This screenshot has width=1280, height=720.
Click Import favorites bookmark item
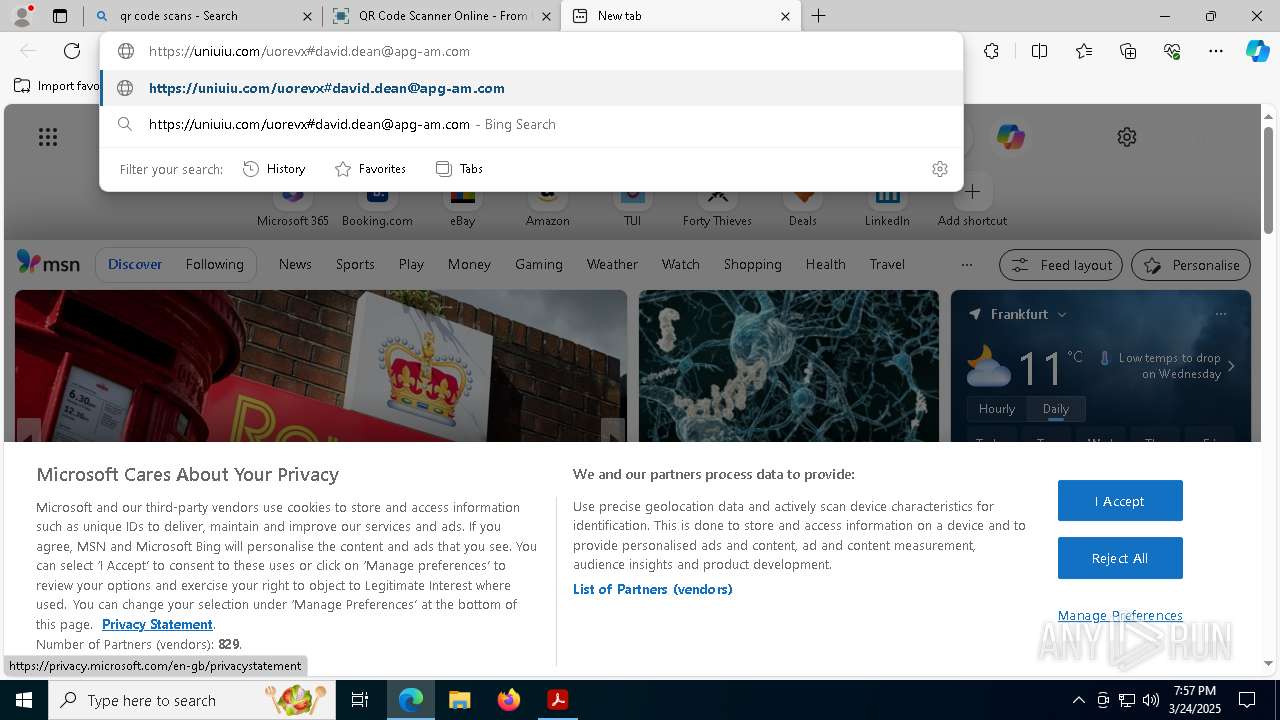tap(56, 86)
